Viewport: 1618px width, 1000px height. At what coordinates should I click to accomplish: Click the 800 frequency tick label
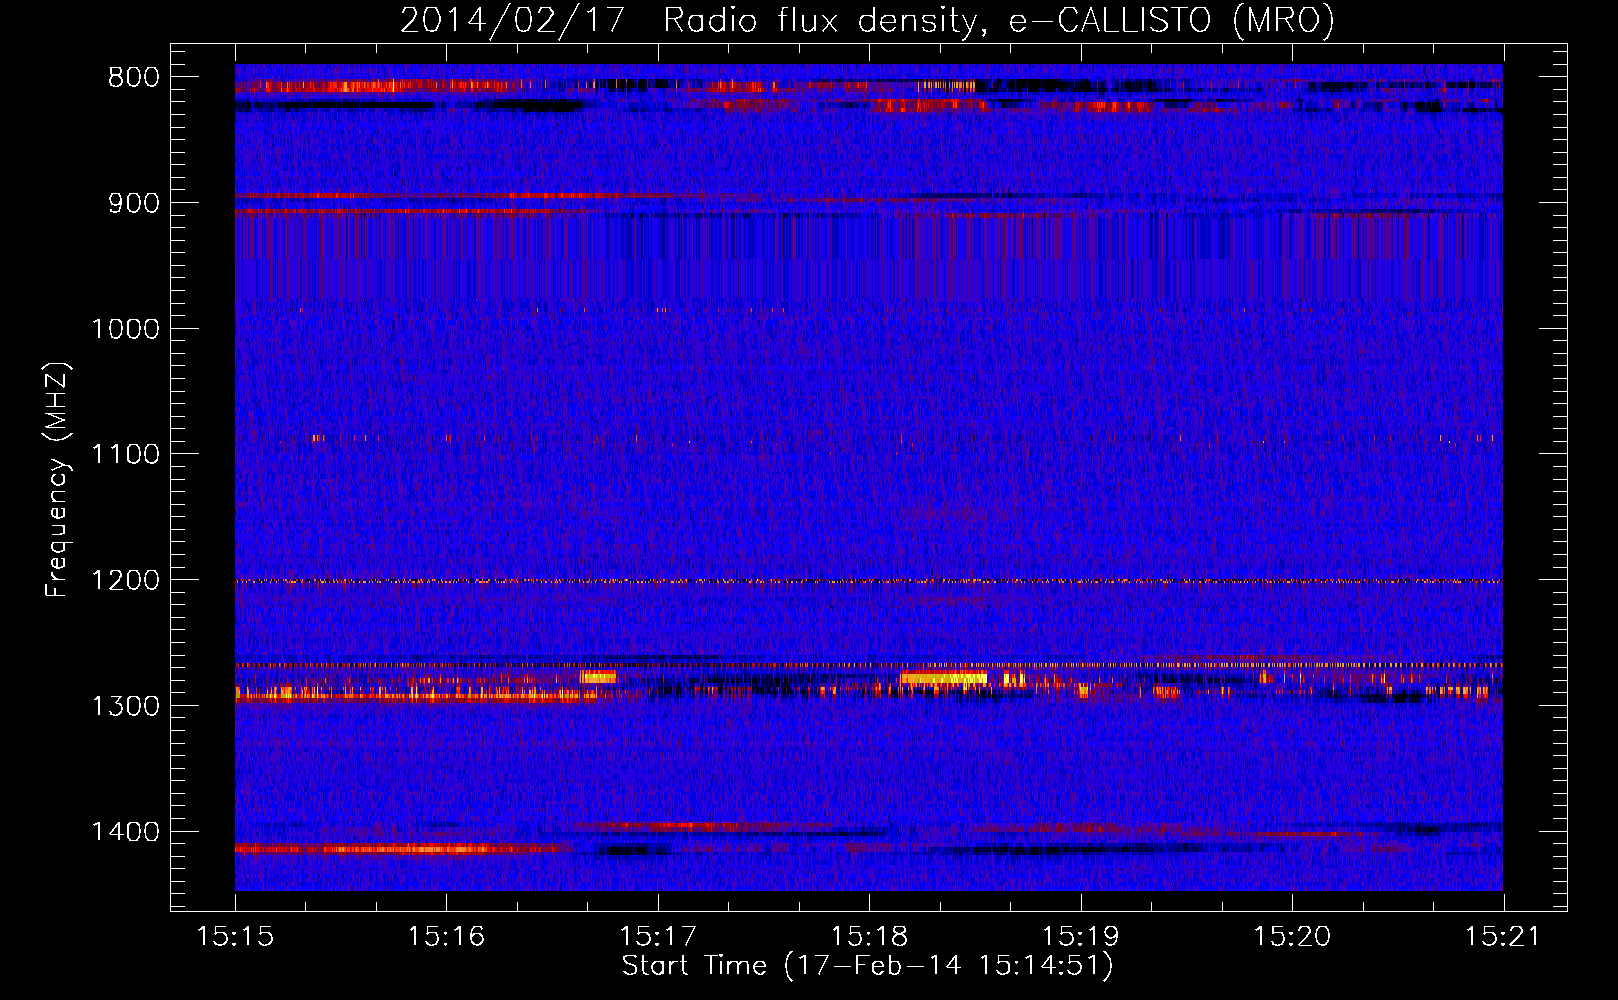[134, 77]
